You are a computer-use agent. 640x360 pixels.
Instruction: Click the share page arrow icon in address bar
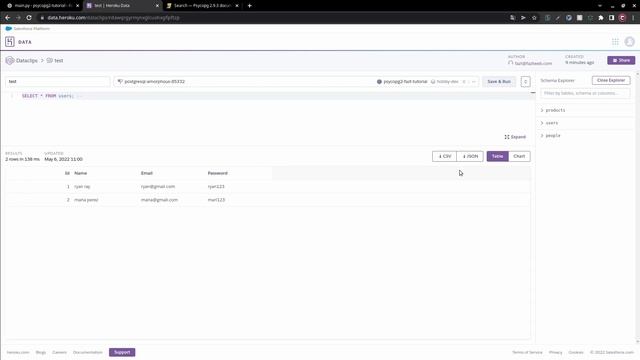[x=523, y=18]
